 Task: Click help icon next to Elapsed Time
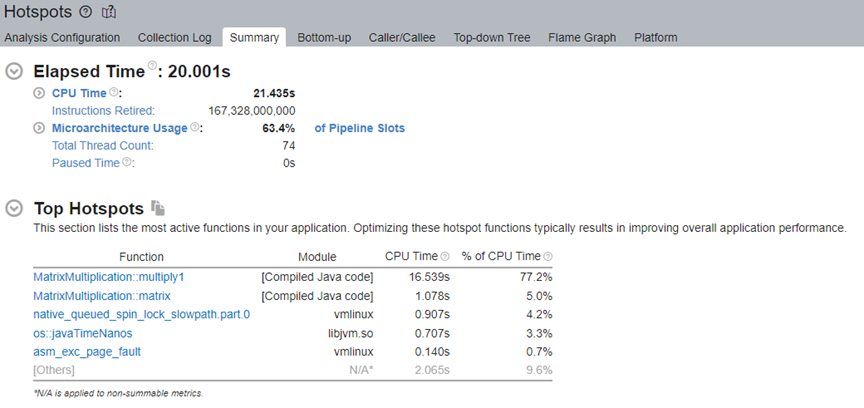tap(153, 67)
